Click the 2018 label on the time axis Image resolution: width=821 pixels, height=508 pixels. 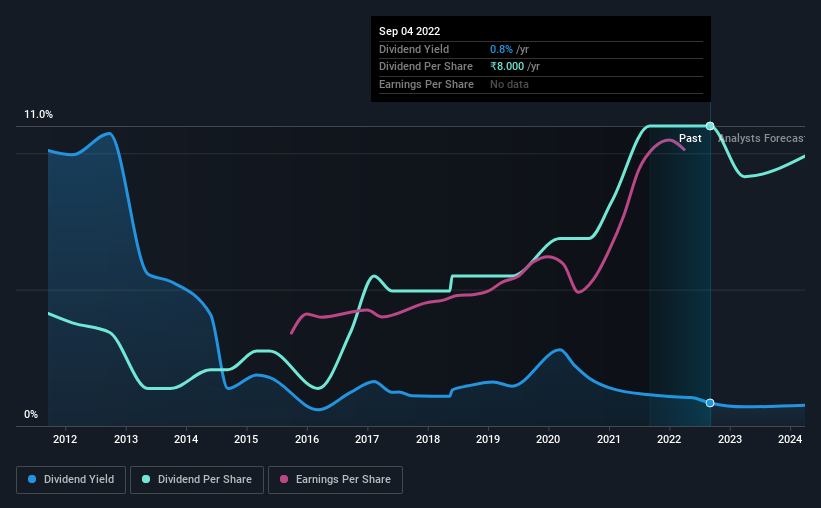pos(428,439)
